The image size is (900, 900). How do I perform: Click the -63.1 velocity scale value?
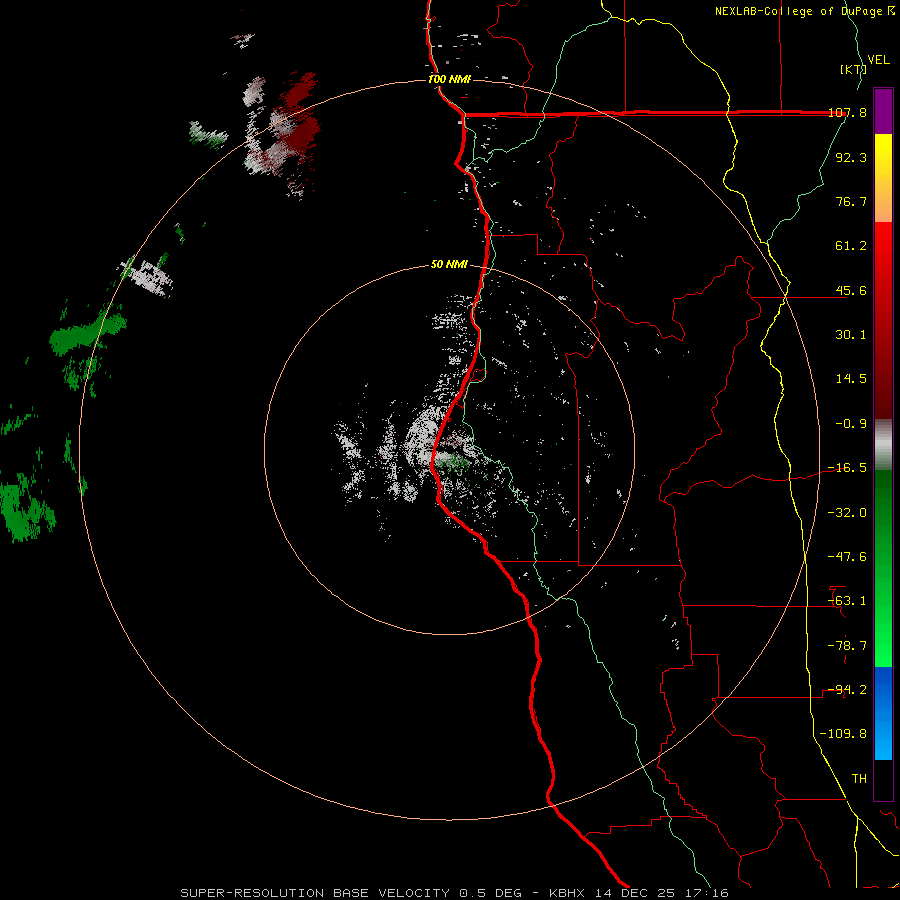[847, 601]
